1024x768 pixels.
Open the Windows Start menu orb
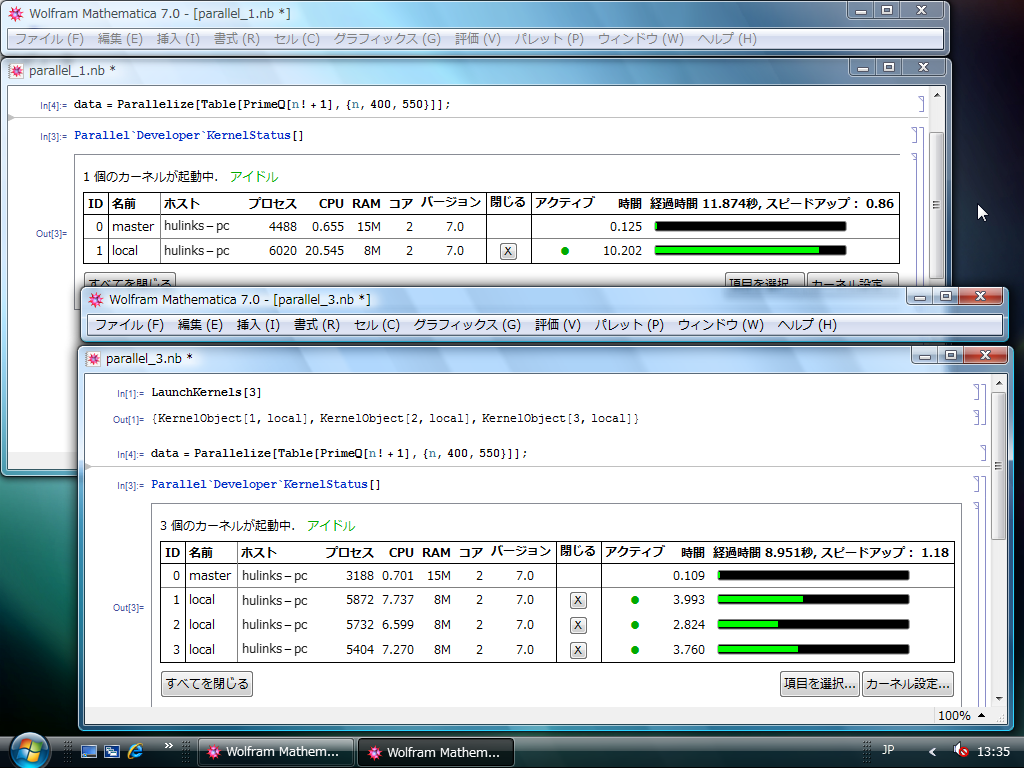point(29,751)
